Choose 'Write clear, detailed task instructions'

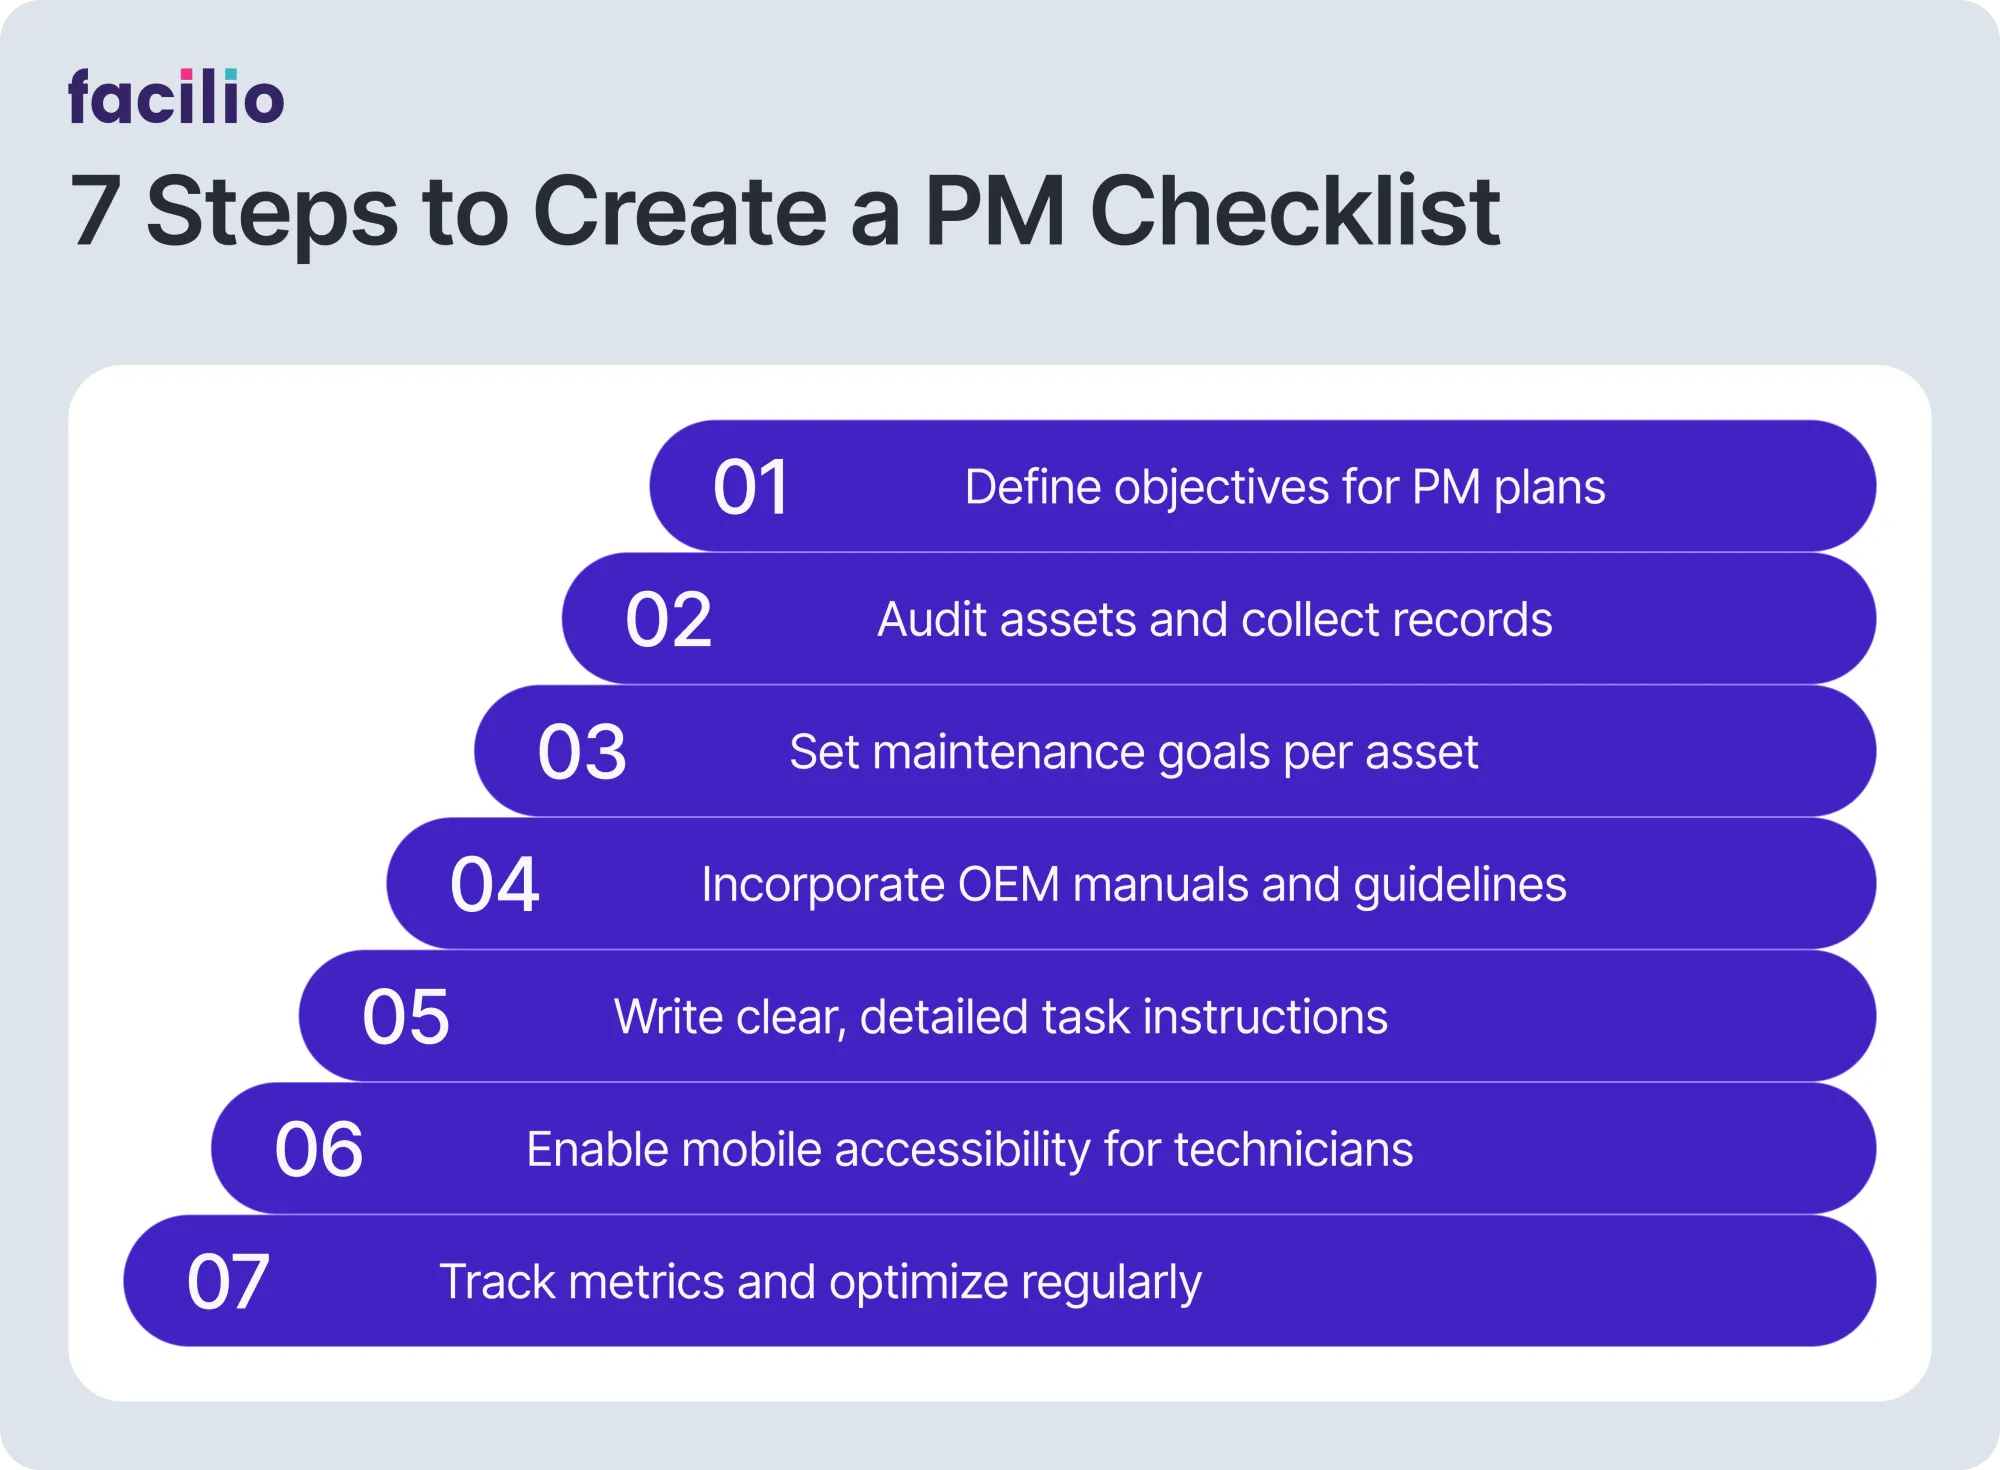point(1000,1017)
